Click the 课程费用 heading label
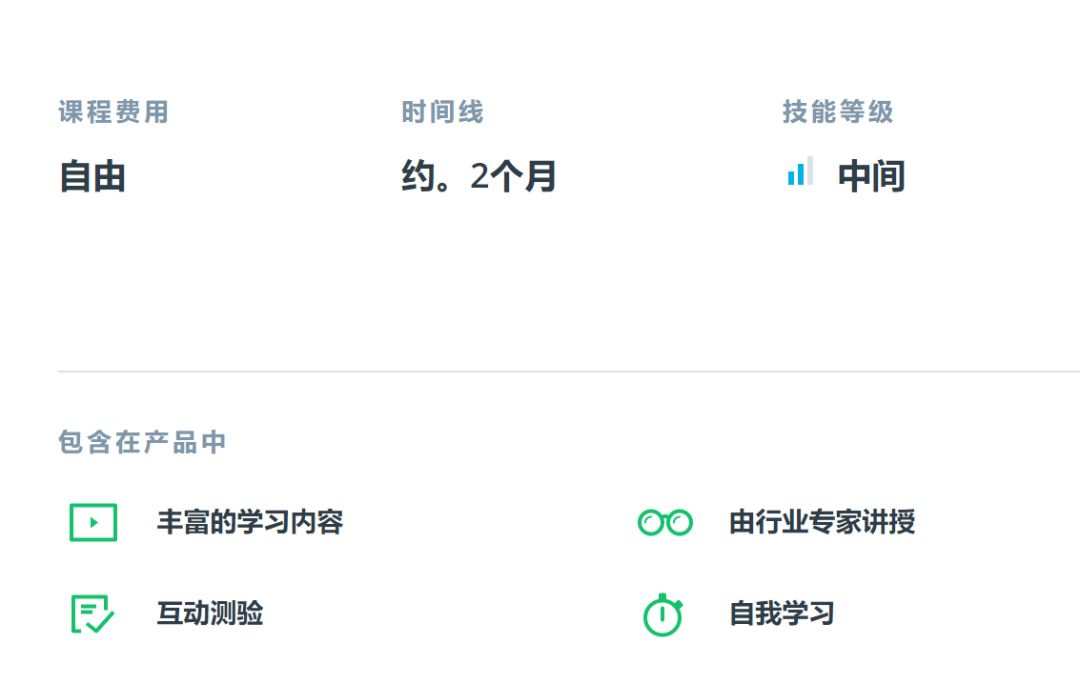1080x684 pixels. (113, 112)
